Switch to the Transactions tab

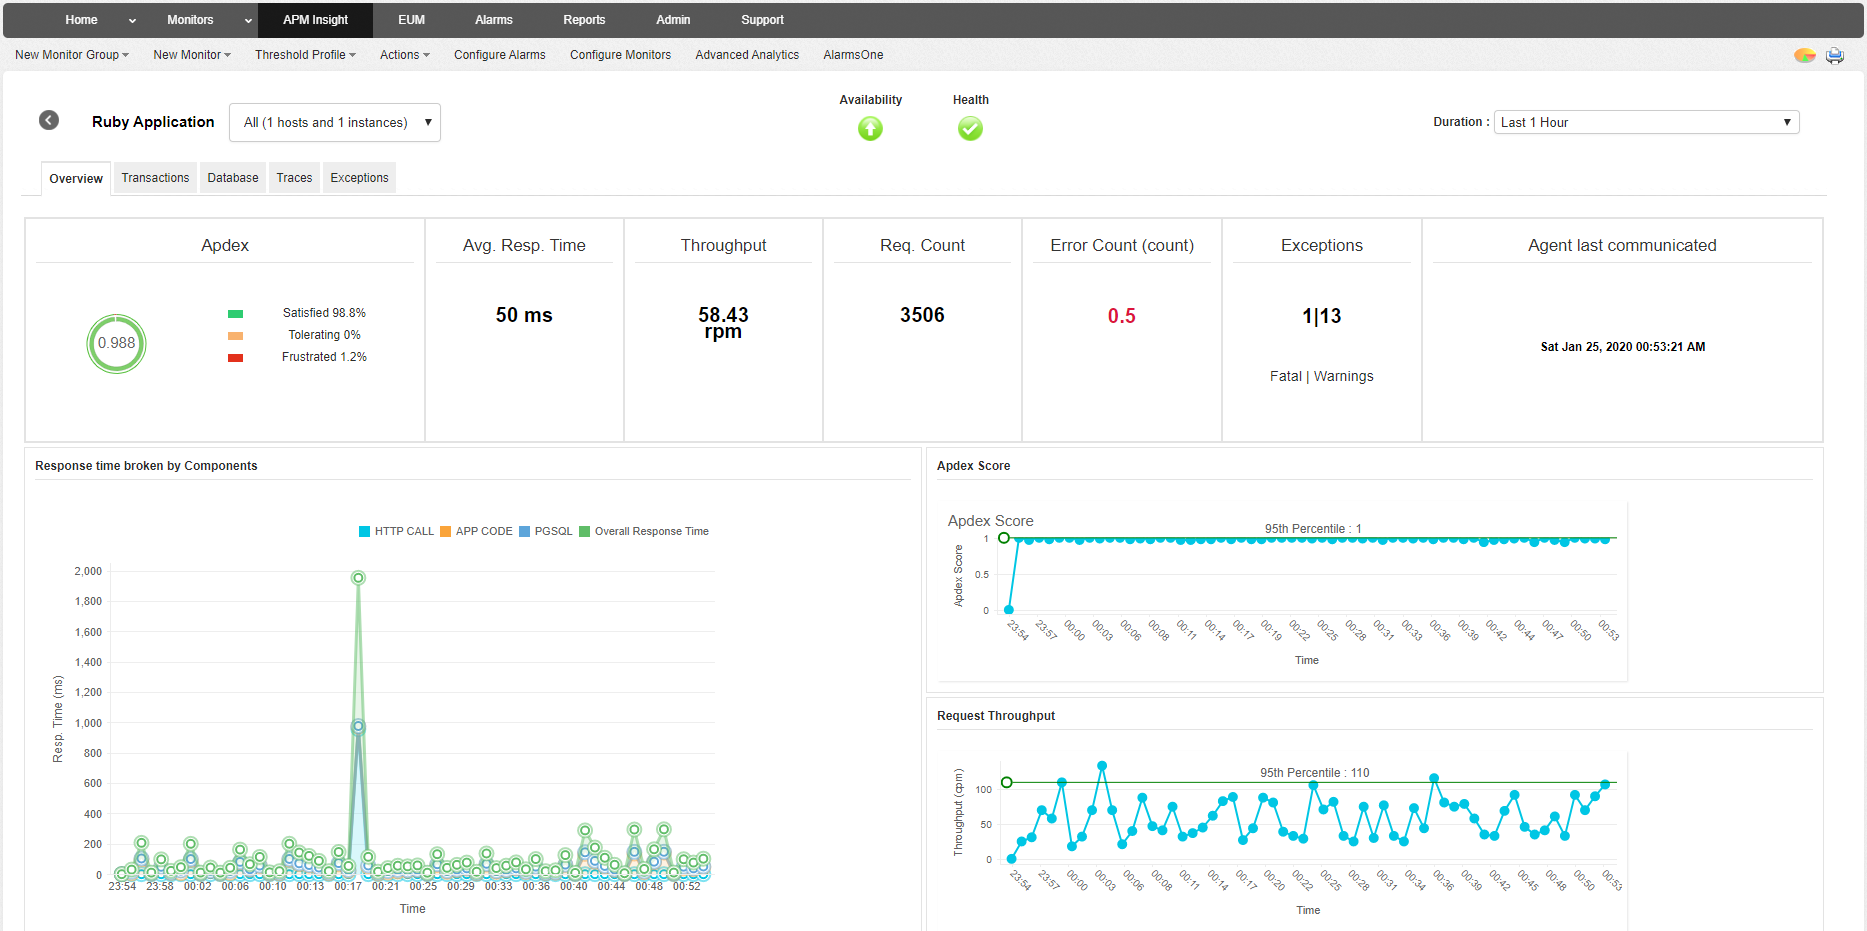155,177
